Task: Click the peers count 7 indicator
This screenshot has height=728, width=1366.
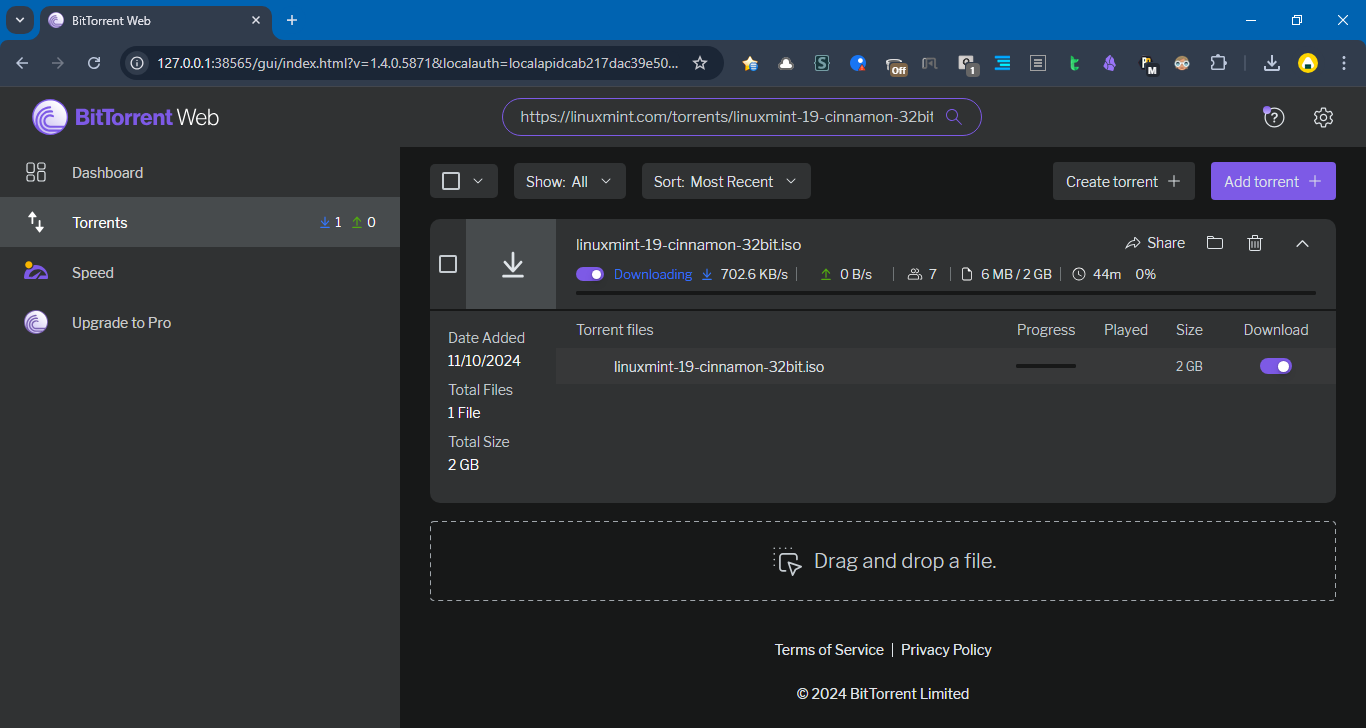Action: [x=922, y=274]
